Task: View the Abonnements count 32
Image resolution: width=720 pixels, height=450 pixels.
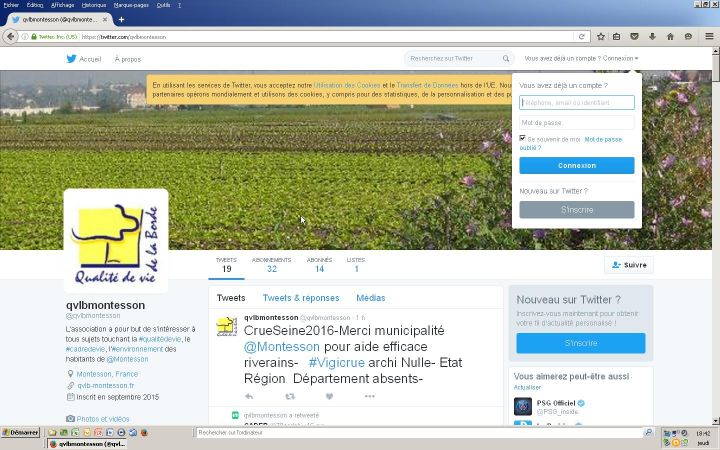Action: [x=271, y=265]
